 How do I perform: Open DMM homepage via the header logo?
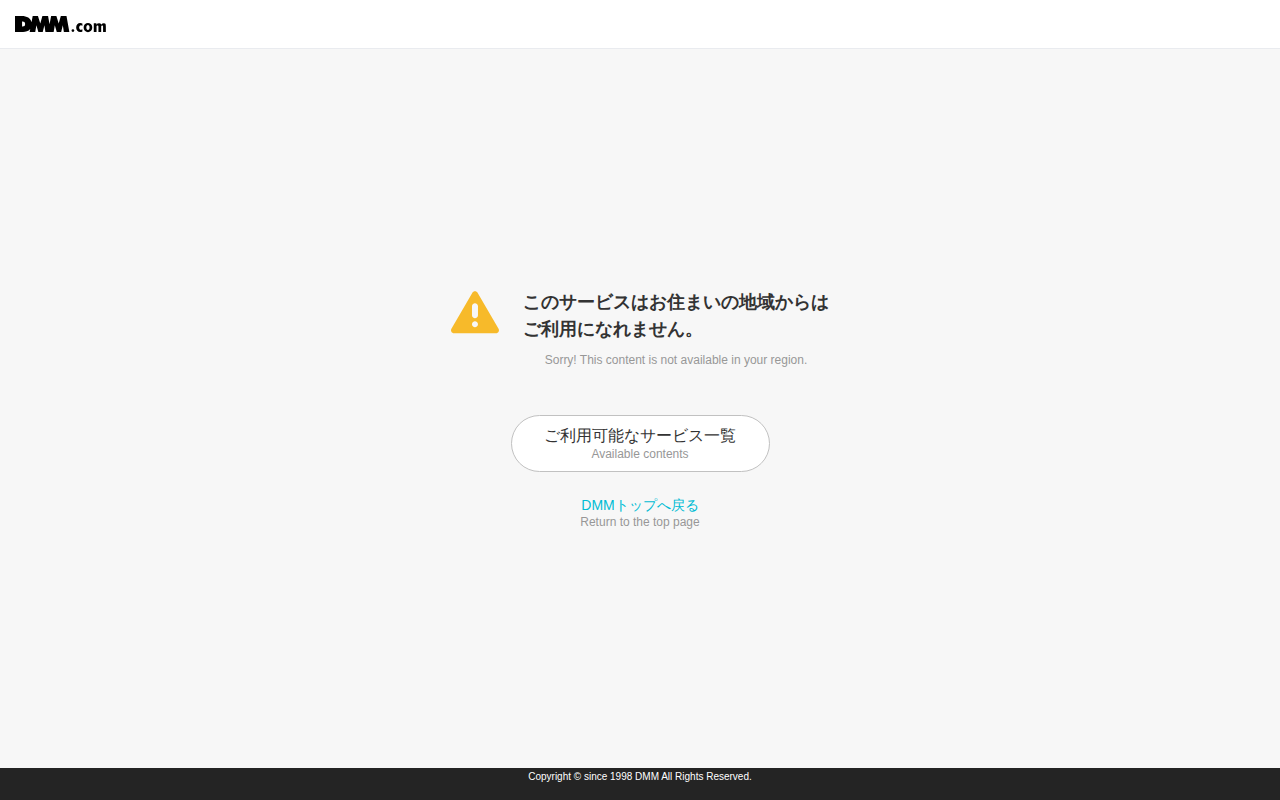60,25
